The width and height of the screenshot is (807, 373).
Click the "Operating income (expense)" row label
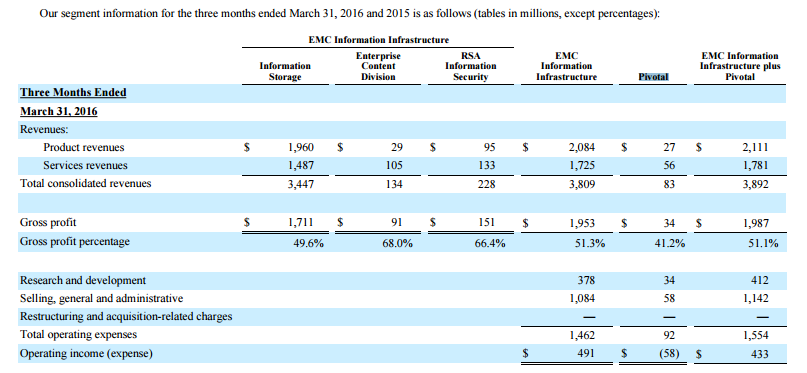tap(86, 353)
